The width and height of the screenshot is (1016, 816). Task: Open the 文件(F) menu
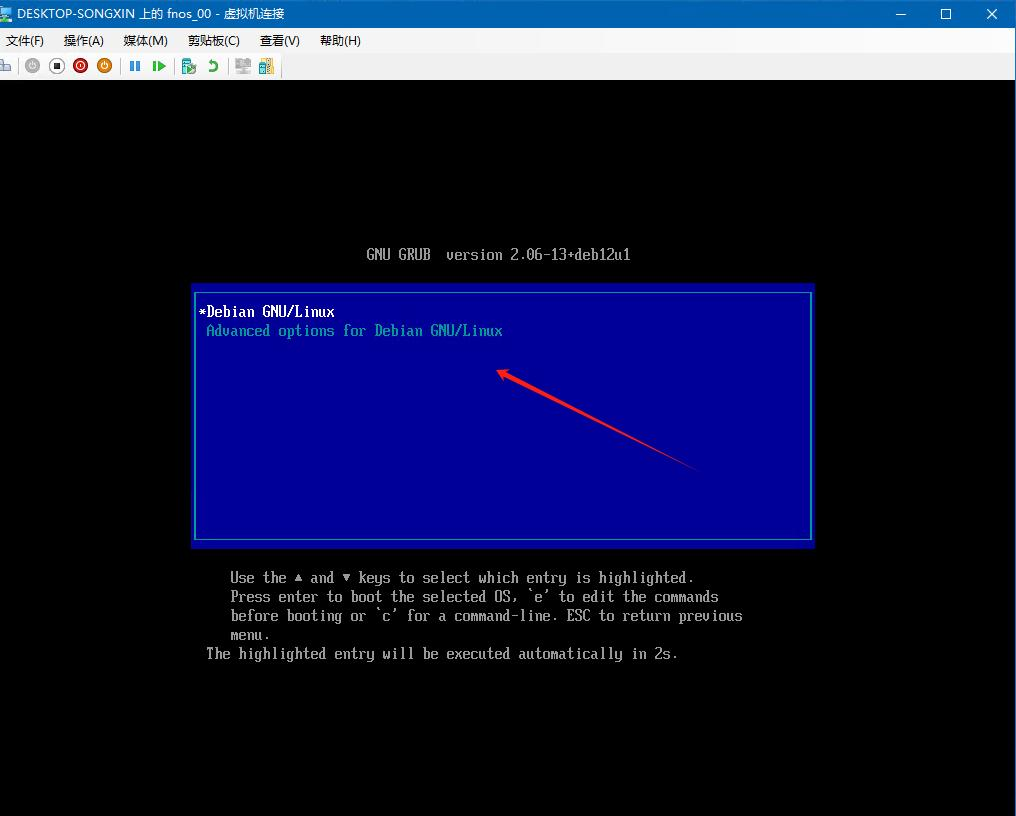coord(25,41)
